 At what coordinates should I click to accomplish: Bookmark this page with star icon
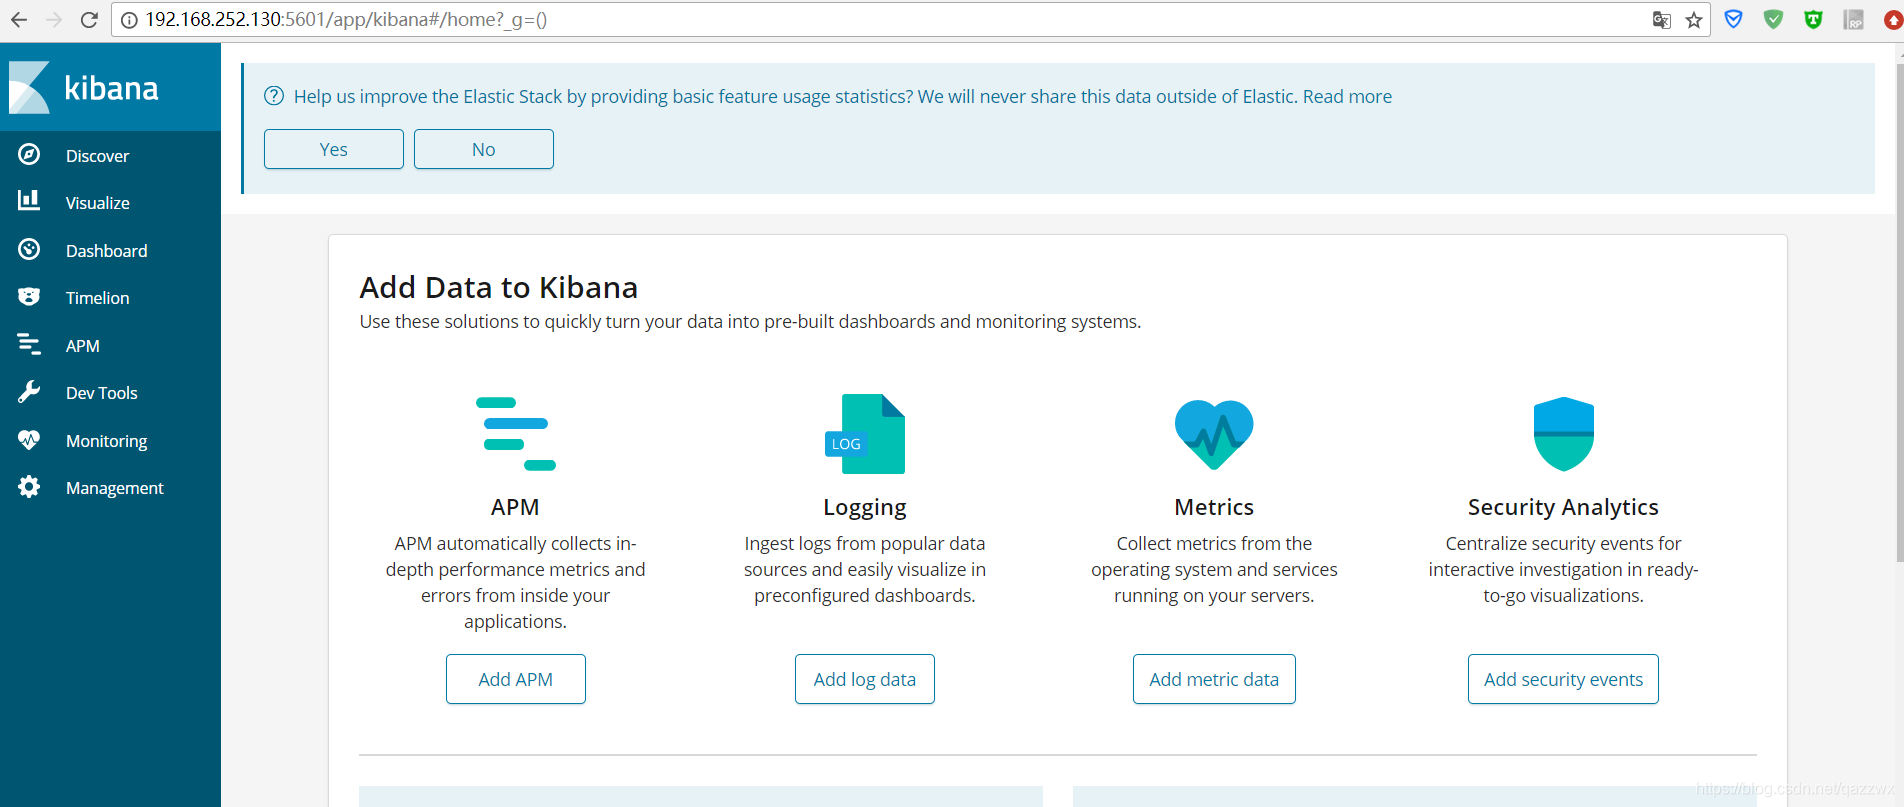pos(1693,20)
